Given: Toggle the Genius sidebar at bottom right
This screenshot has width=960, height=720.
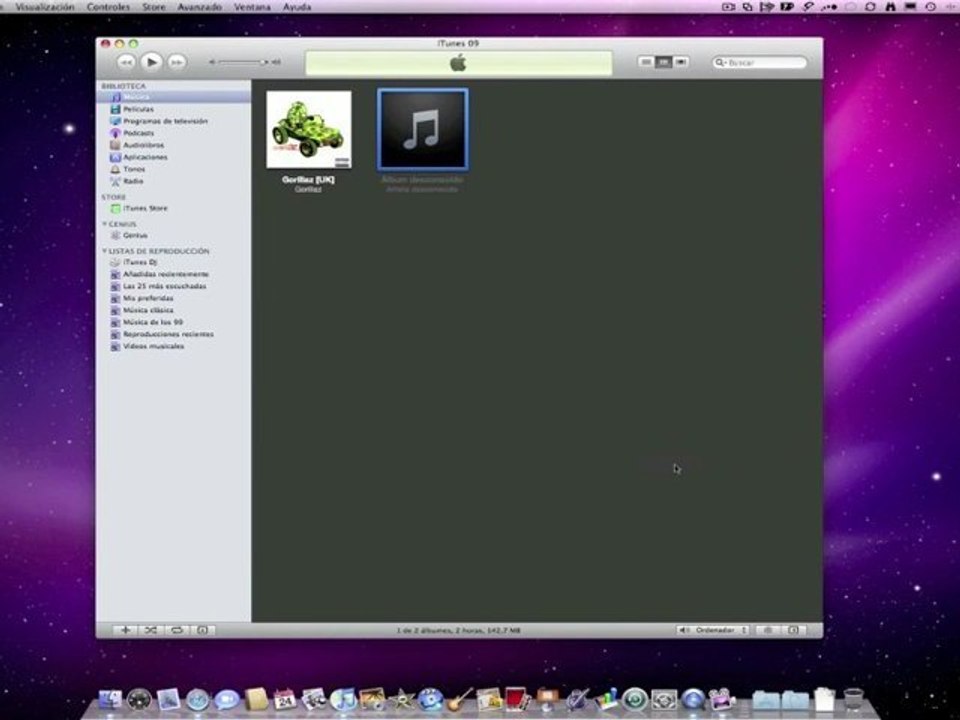Looking at the screenshot, I should tap(793, 630).
